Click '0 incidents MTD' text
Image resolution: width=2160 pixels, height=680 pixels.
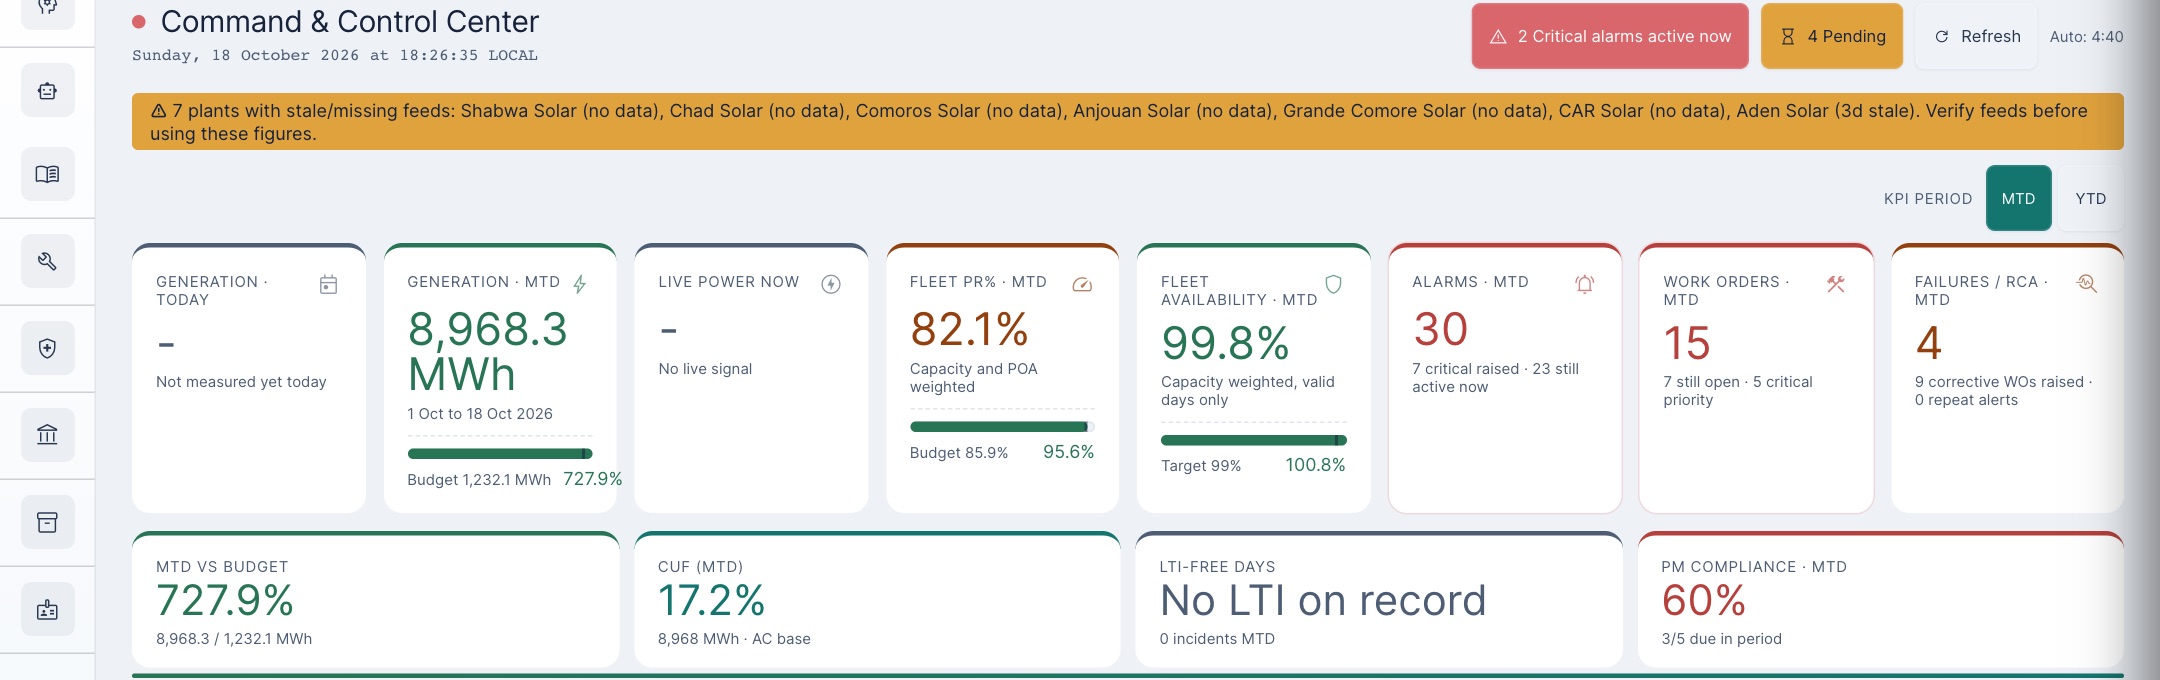(x=1217, y=639)
